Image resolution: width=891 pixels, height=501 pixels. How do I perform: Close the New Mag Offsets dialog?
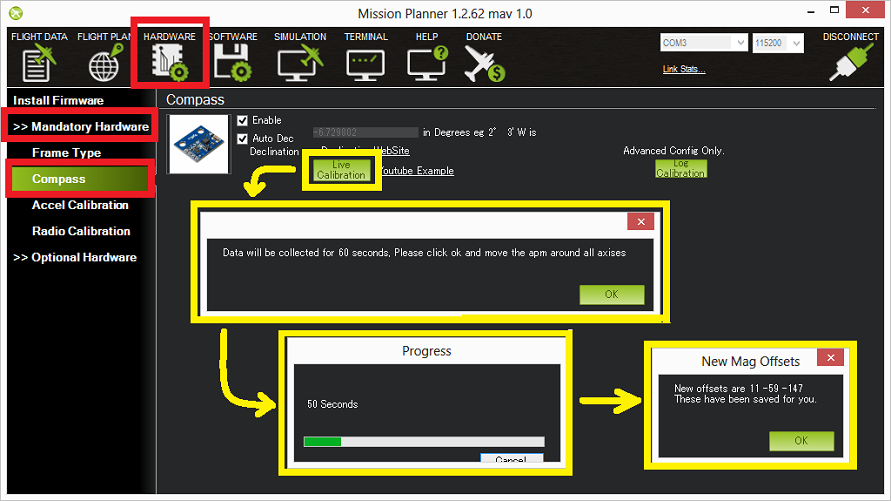tap(830, 357)
